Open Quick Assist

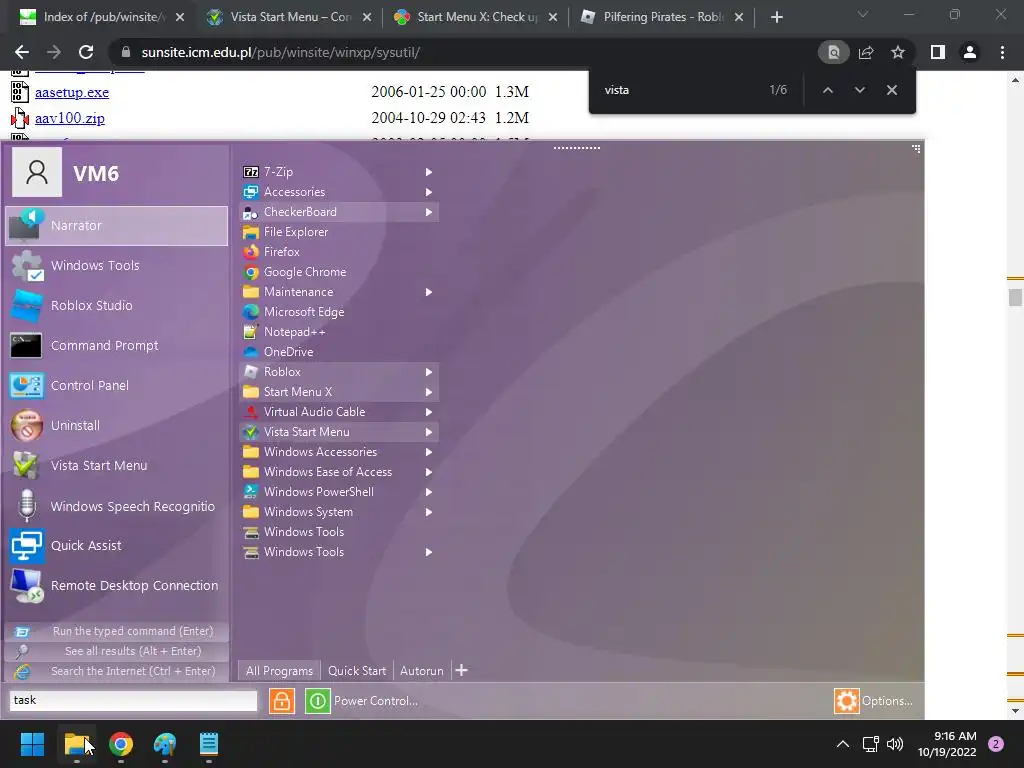[x=116, y=546]
